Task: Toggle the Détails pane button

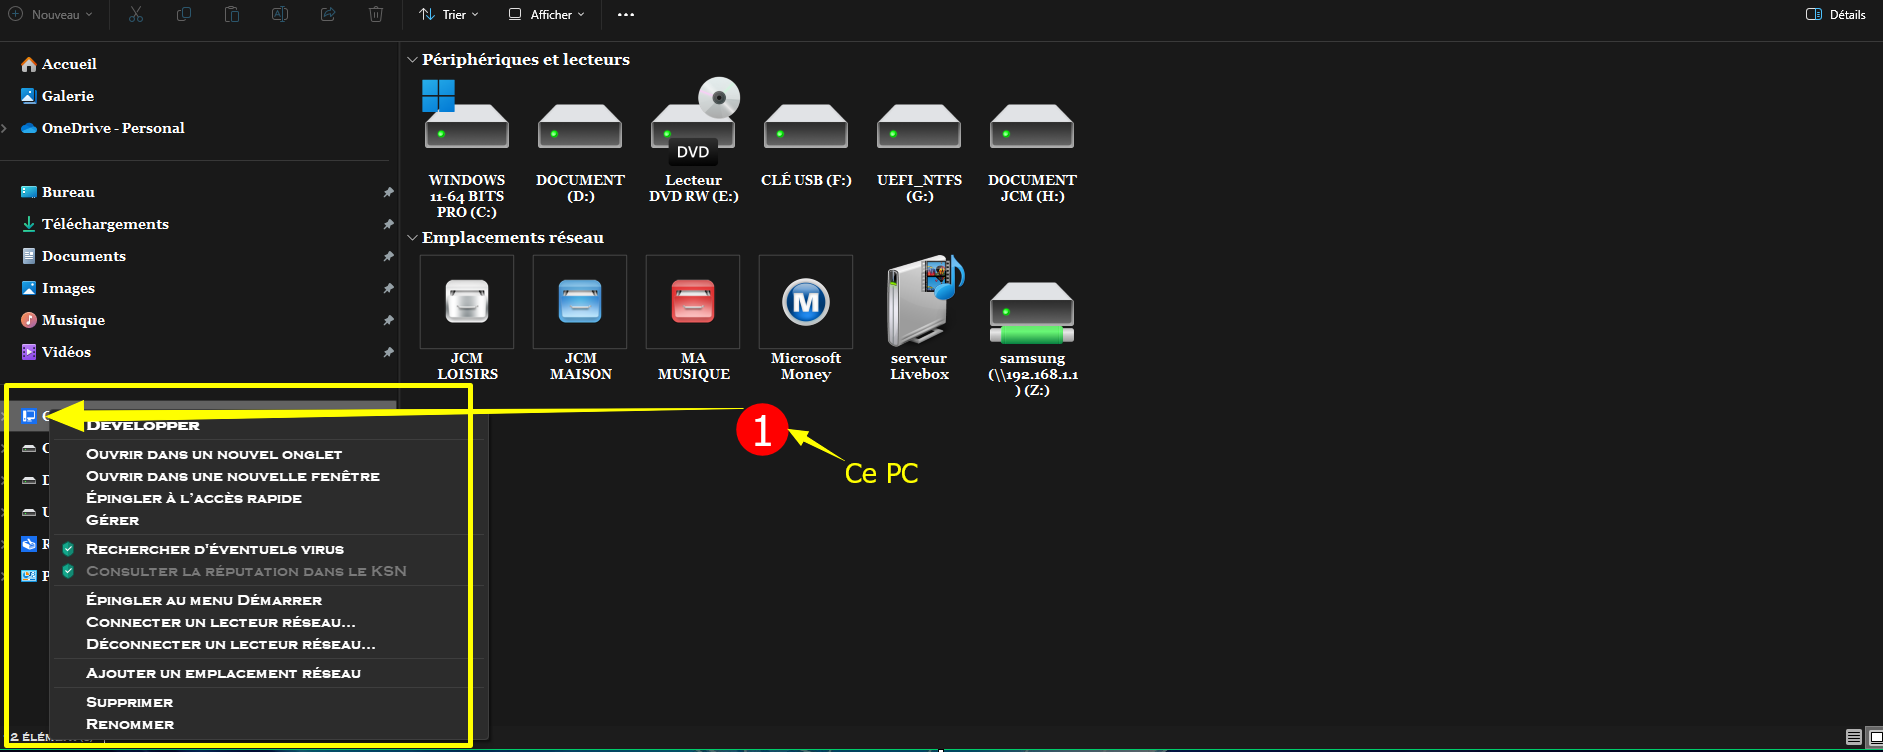Action: point(1836,14)
